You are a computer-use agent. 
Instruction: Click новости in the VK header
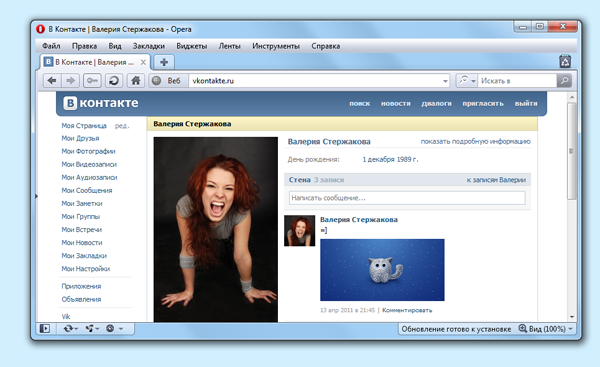[396, 103]
